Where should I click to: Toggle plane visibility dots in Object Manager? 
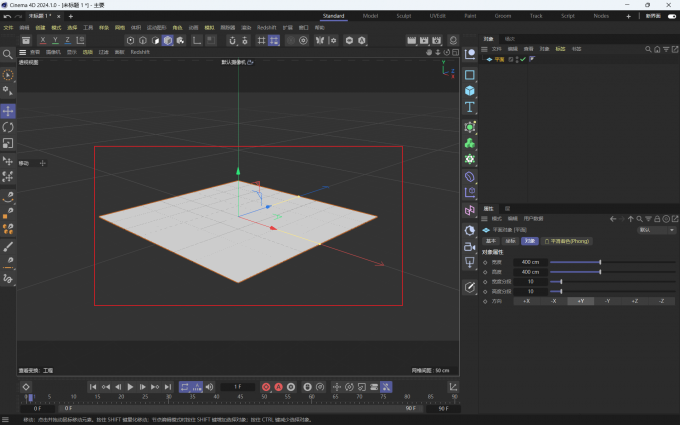pyautogui.click(x=517, y=59)
